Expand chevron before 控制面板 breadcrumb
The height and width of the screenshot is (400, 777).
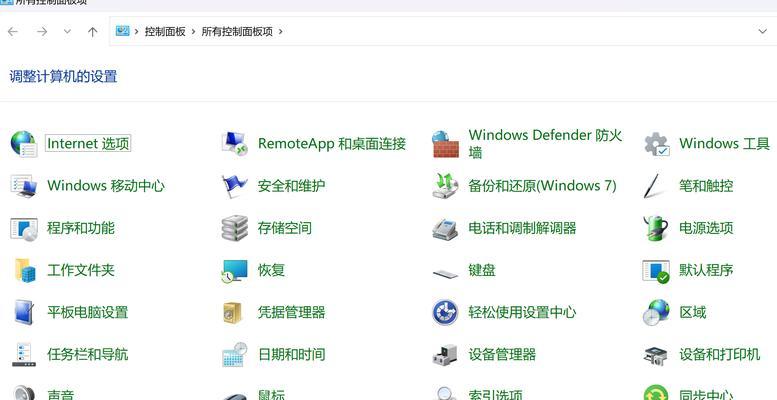coord(137,32)
